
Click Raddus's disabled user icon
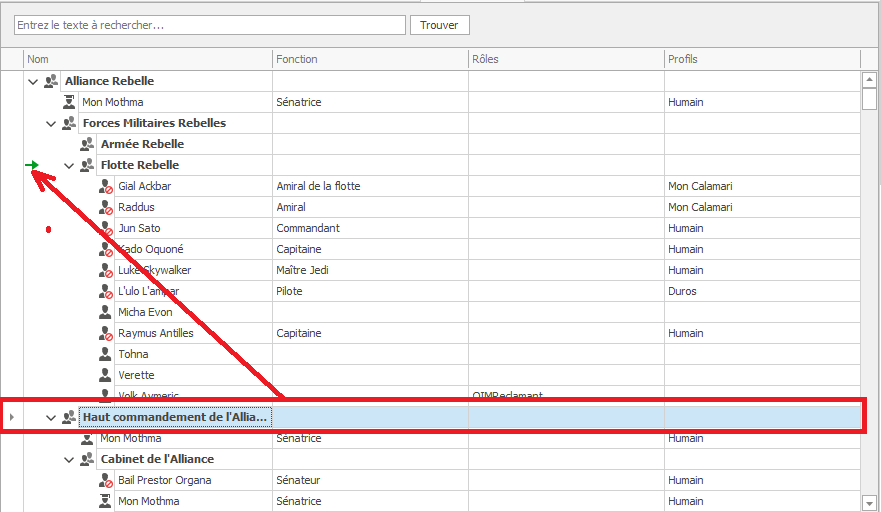(106, 207)
